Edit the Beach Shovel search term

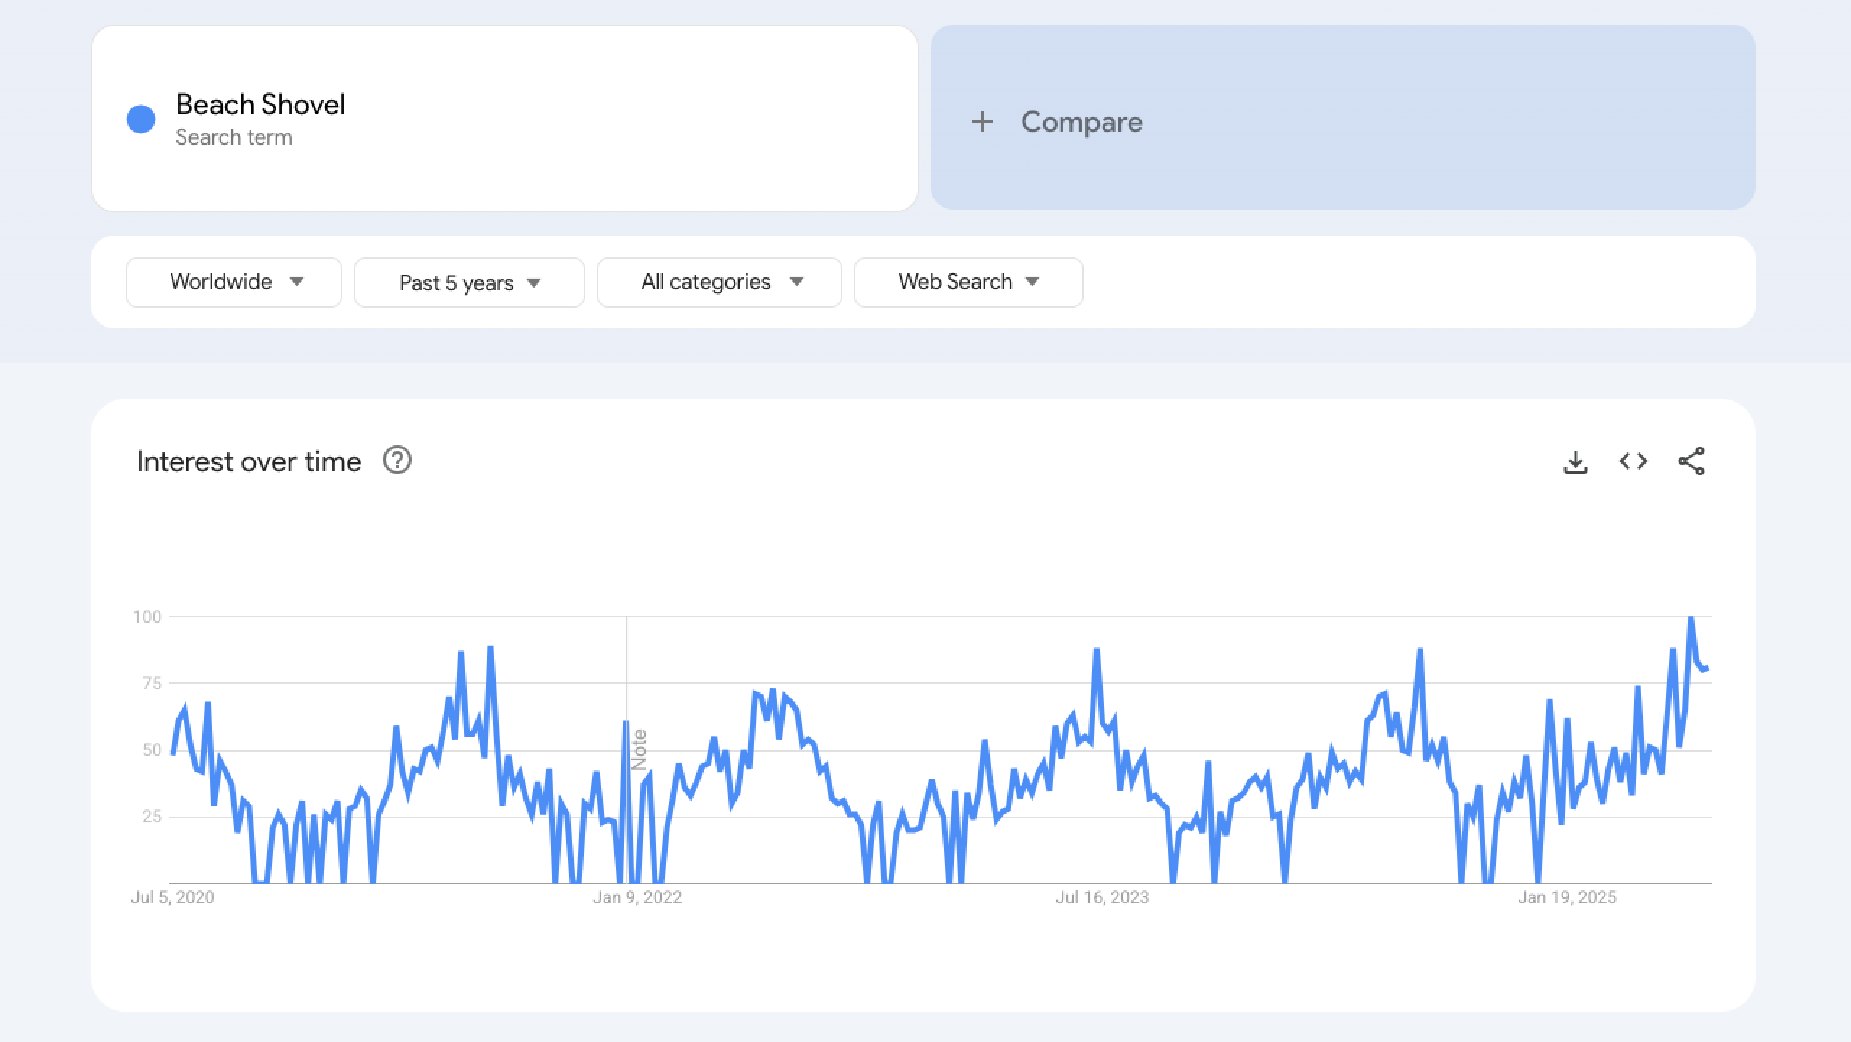coord(505,118)
